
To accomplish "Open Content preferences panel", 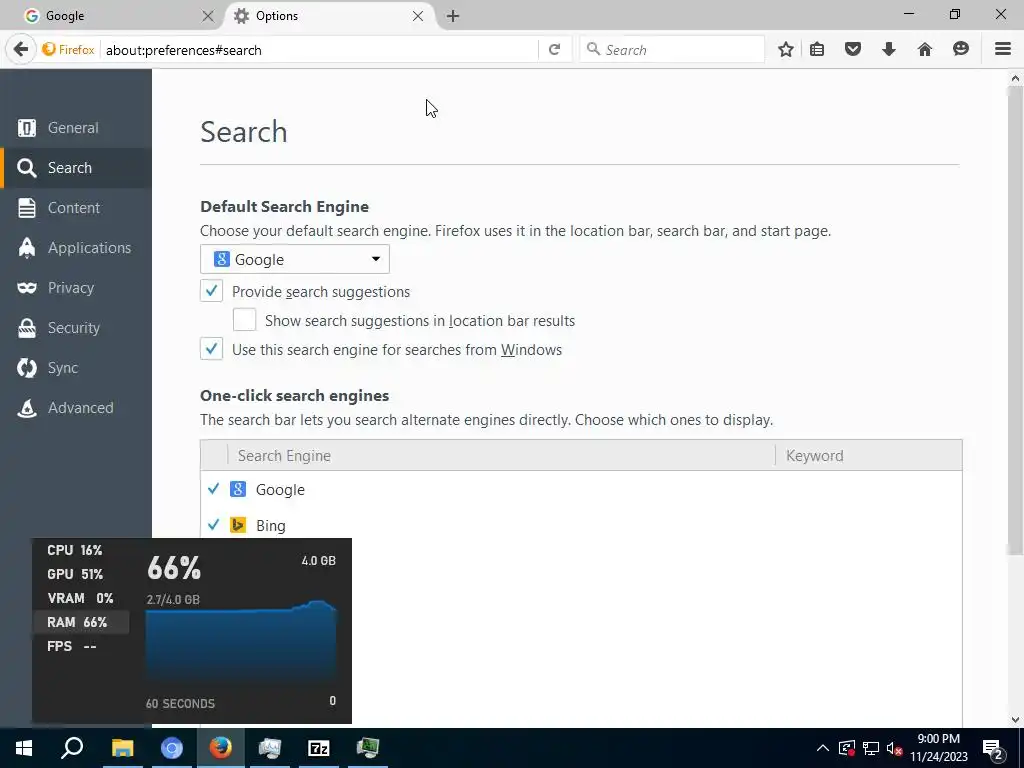I will 76,208.
